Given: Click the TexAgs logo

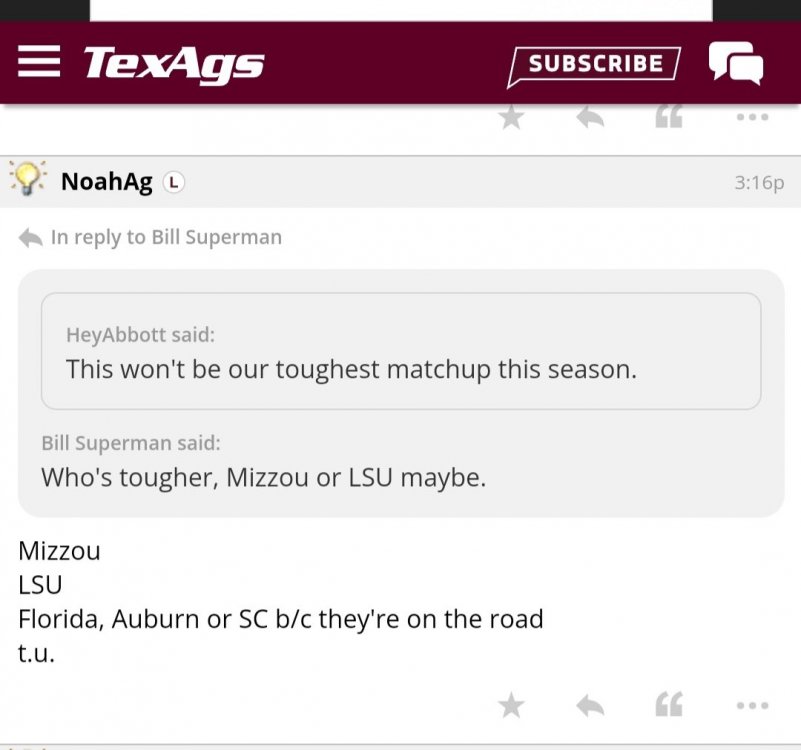Looking at the screenshot, I should tap(174, 63).
